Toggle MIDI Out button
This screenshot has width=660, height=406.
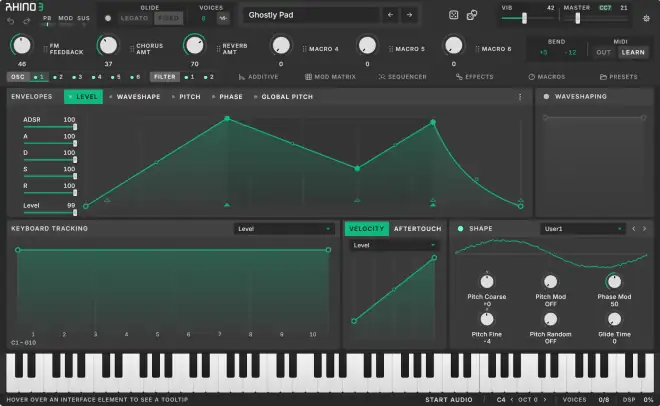pos(603,52)
